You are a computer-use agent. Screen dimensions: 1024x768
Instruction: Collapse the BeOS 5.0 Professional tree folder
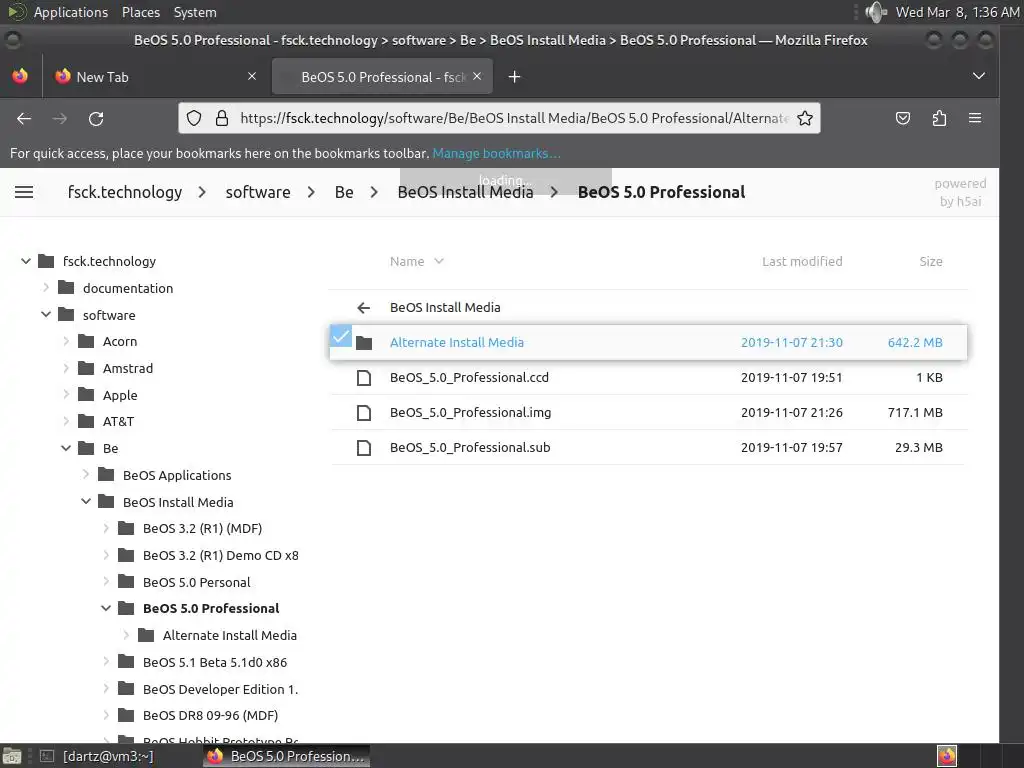point(106,608)
